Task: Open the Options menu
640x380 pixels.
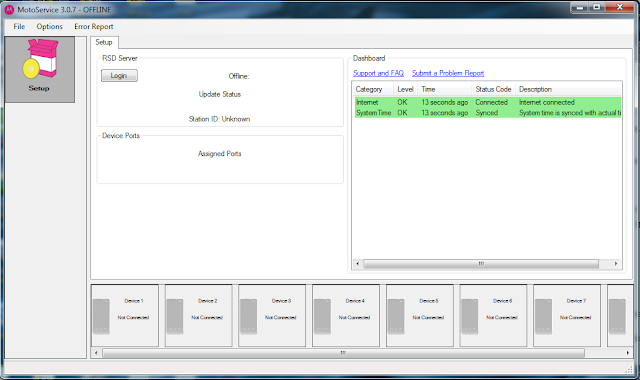Action: [49, 27]
